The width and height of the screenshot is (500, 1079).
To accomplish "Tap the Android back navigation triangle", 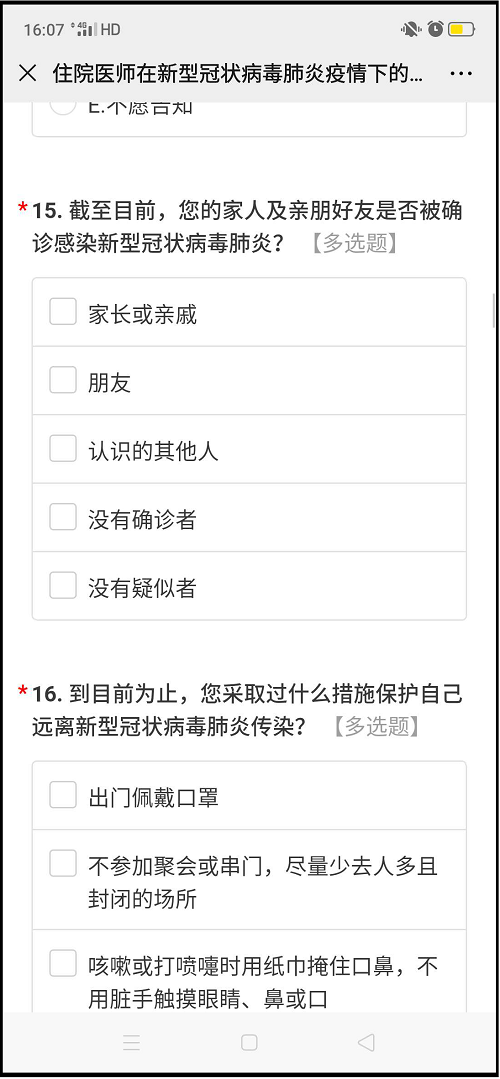I will [x=366, y=1043].
